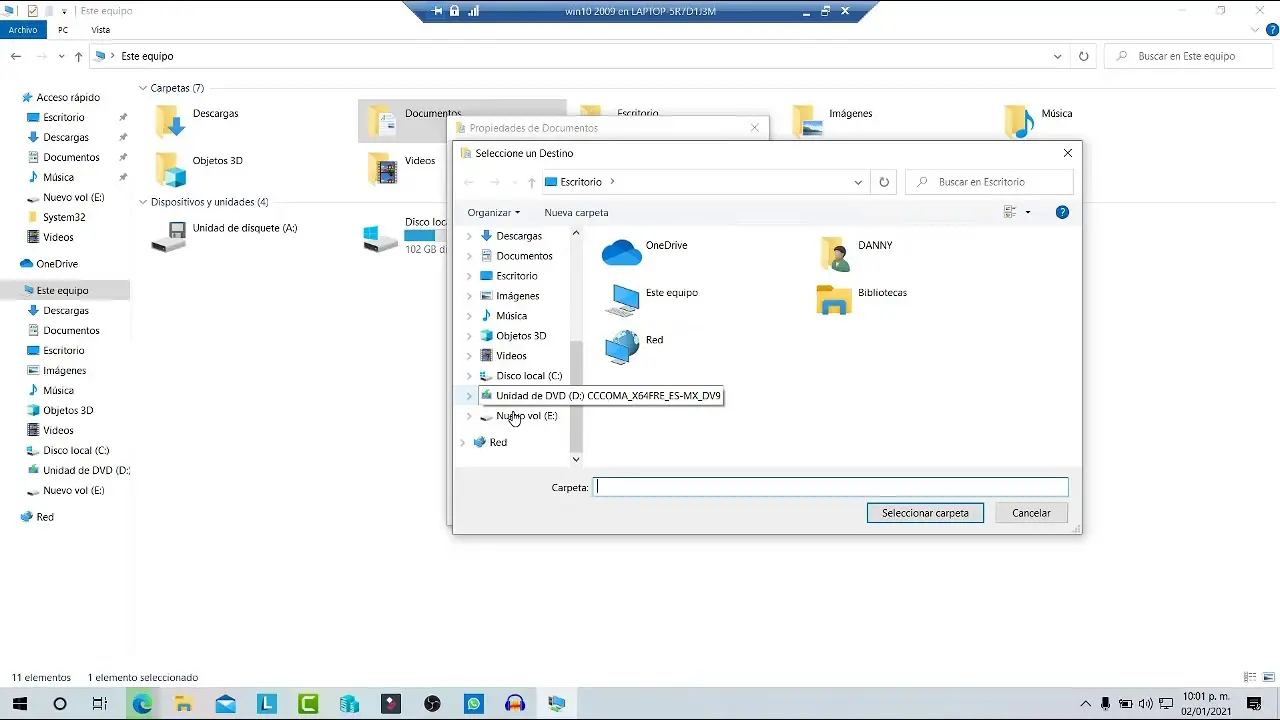Refresh the Escritorio location in dialog
Screen dimensions: 1280x720
click(884, 182)
